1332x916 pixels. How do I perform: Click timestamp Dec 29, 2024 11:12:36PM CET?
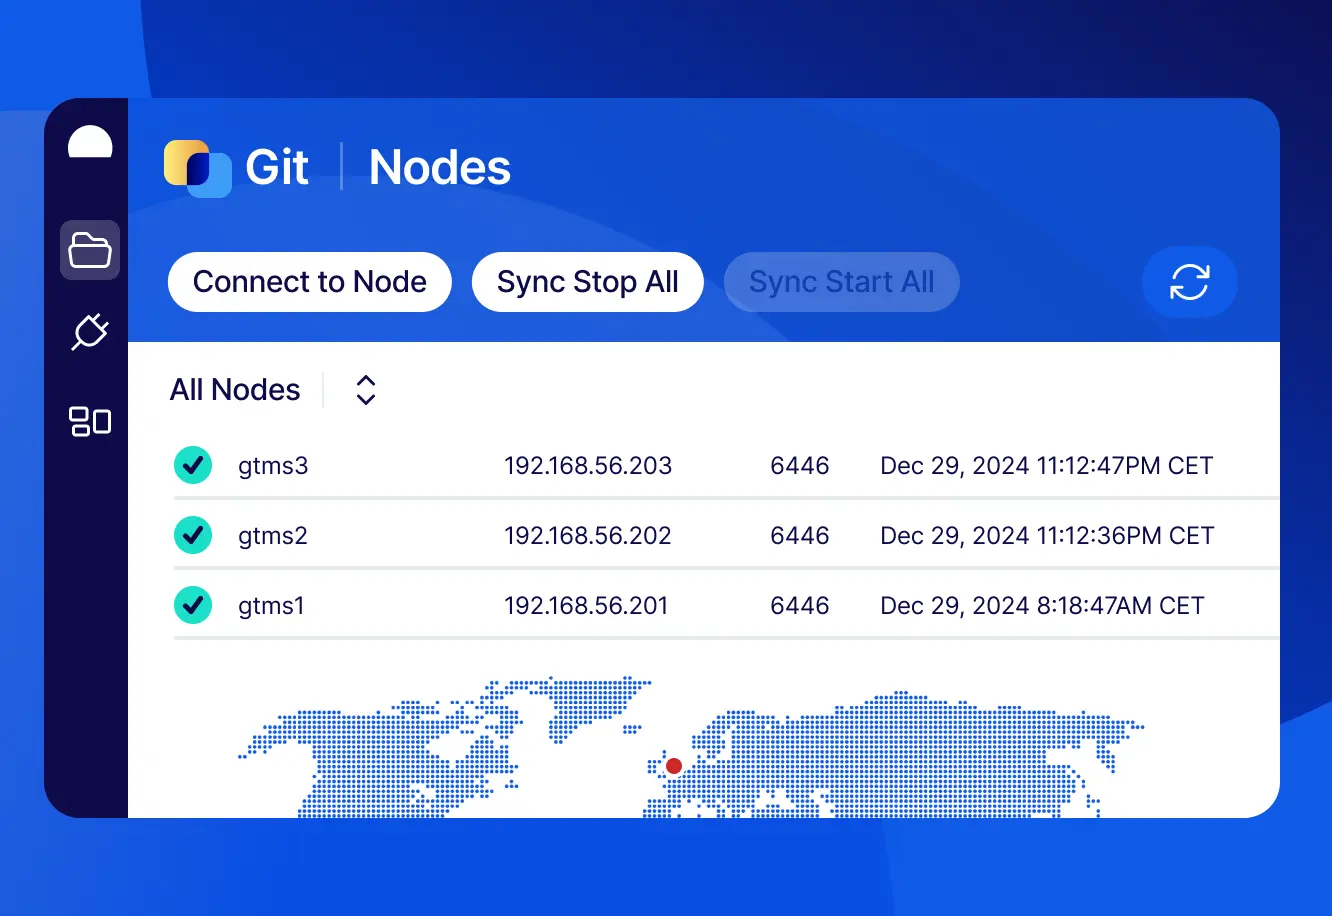[x=1047, y=535]
